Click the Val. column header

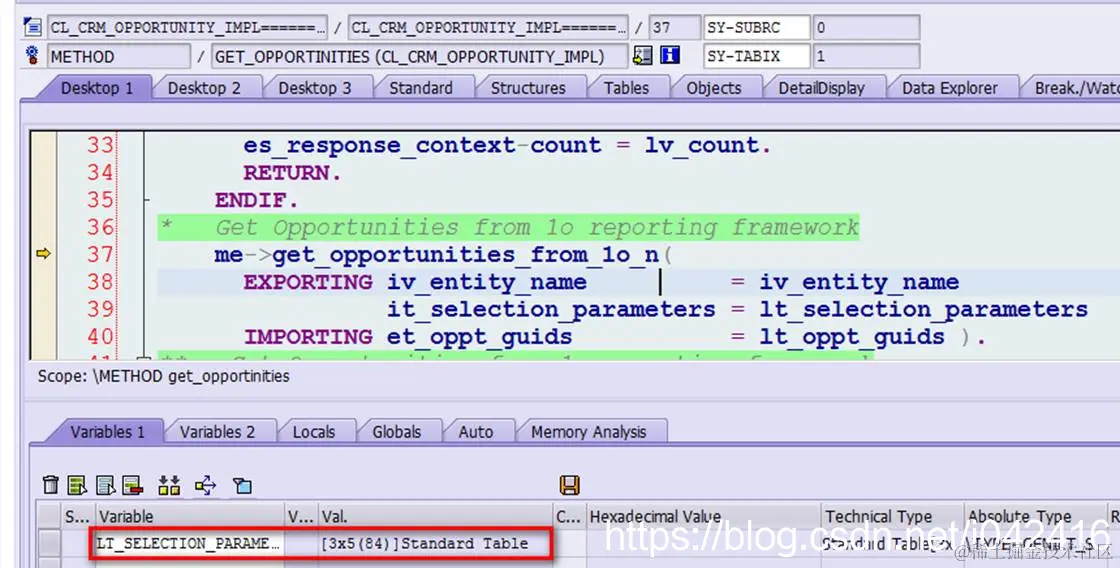click(435, 516)
